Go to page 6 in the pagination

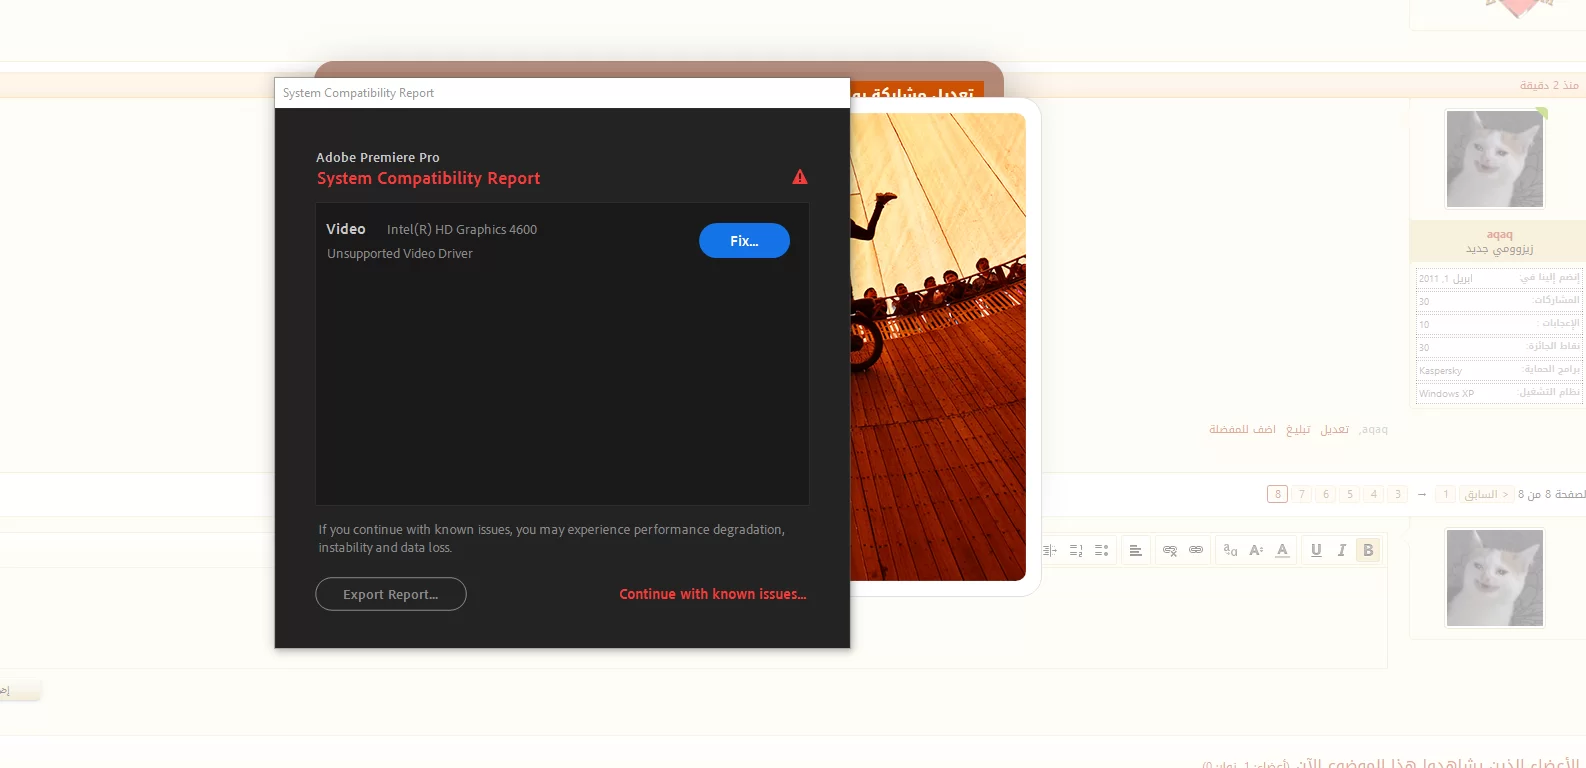pyautogui.click(x=1326, y=494)
